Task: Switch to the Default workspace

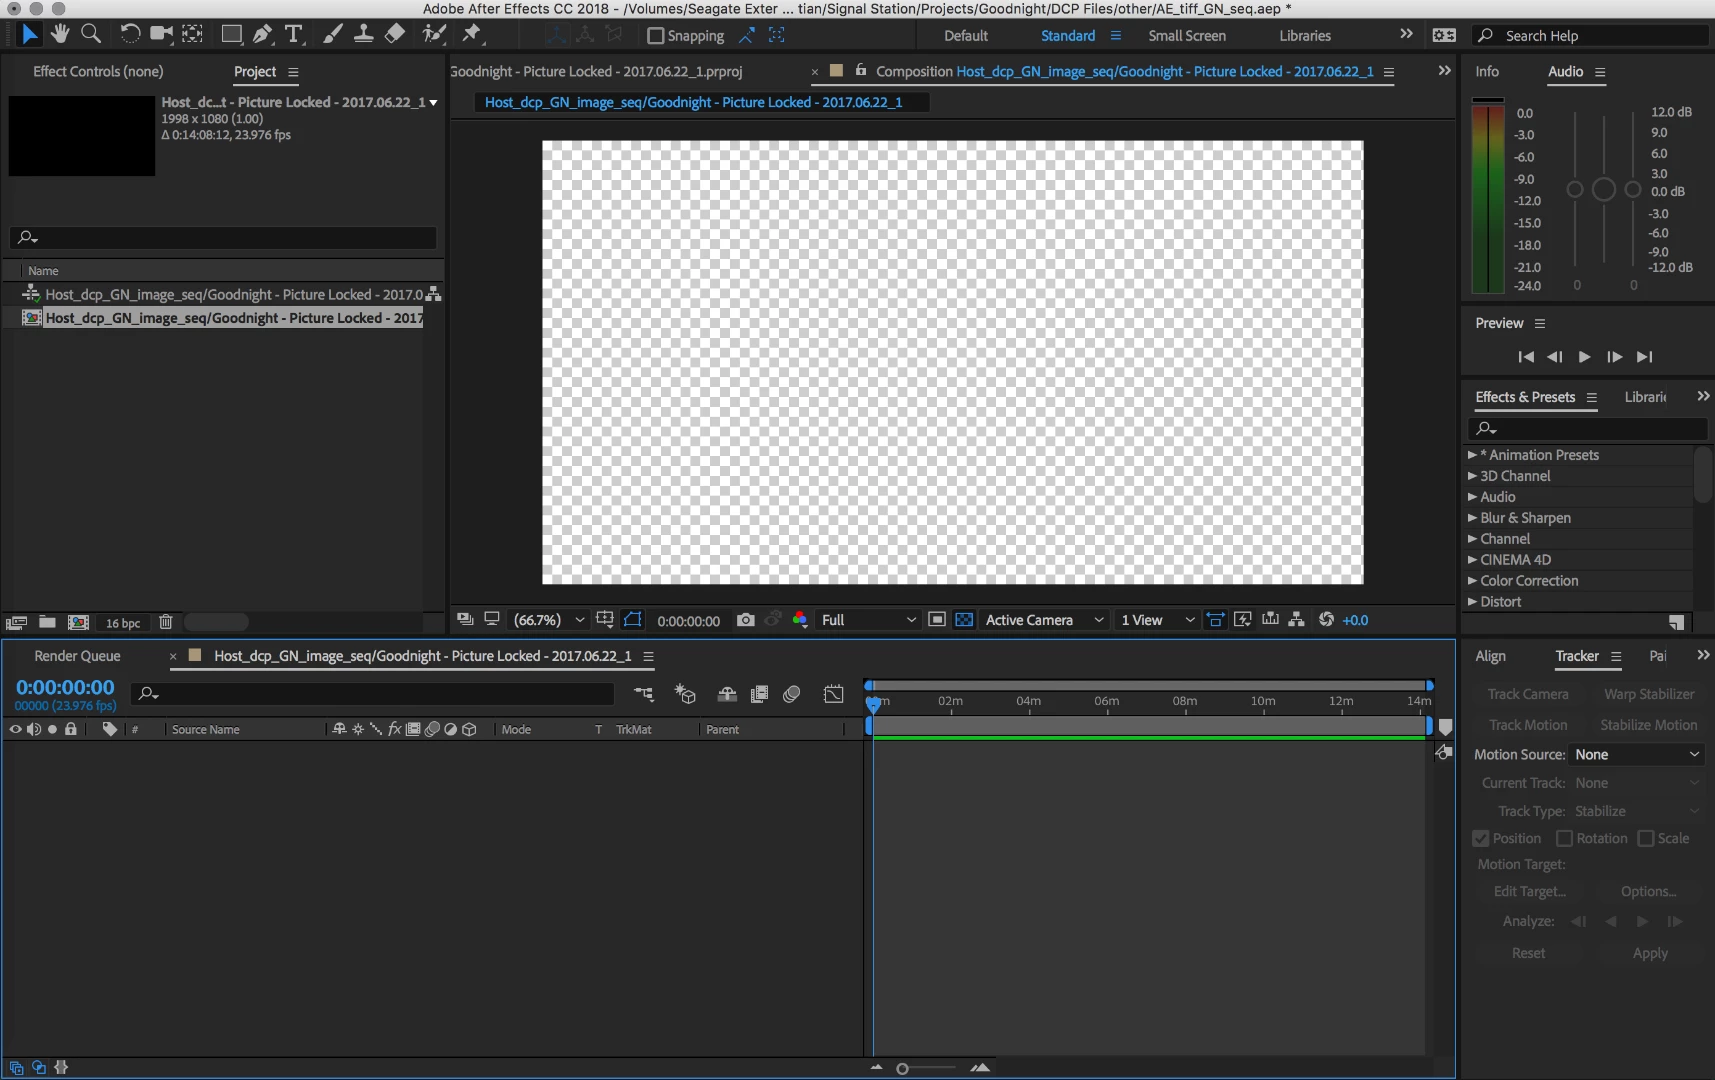Action: pyautogui.click(x=966, y=36)
